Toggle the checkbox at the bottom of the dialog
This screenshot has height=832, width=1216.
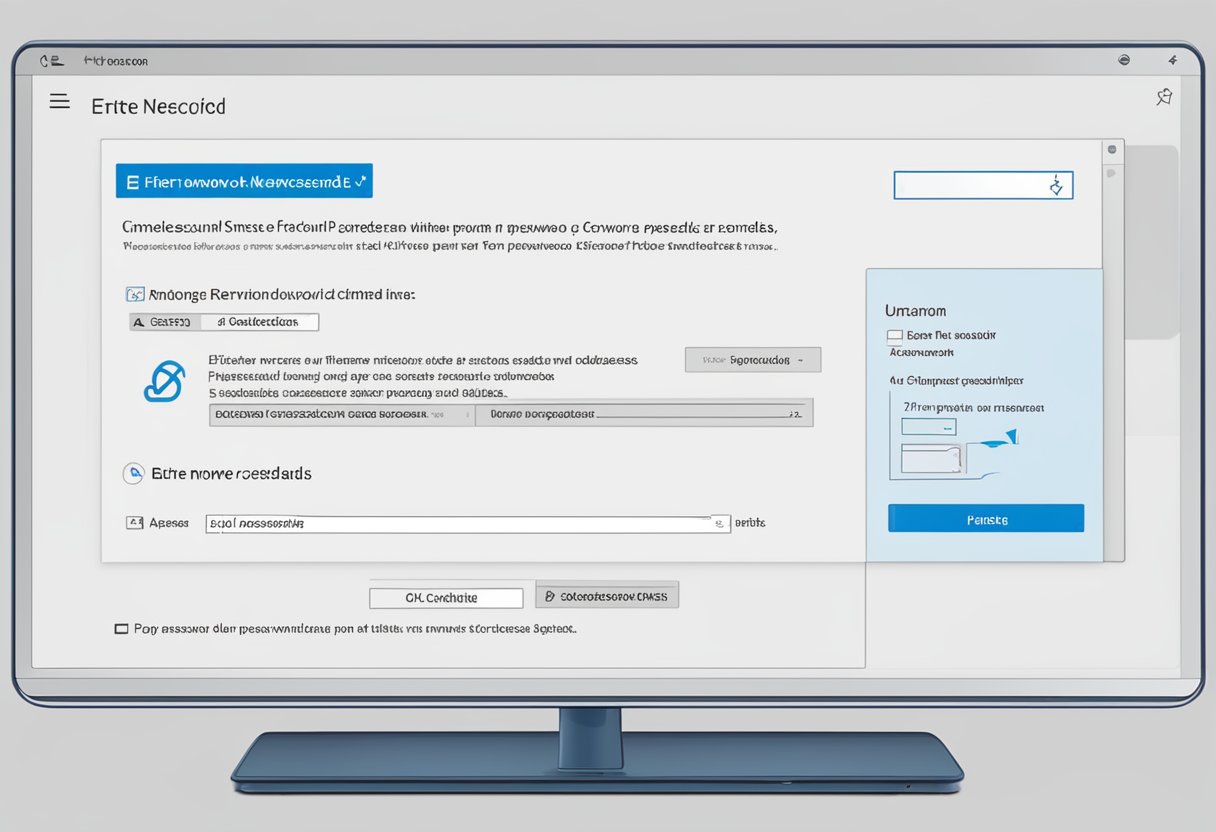[x=120, y=627]
